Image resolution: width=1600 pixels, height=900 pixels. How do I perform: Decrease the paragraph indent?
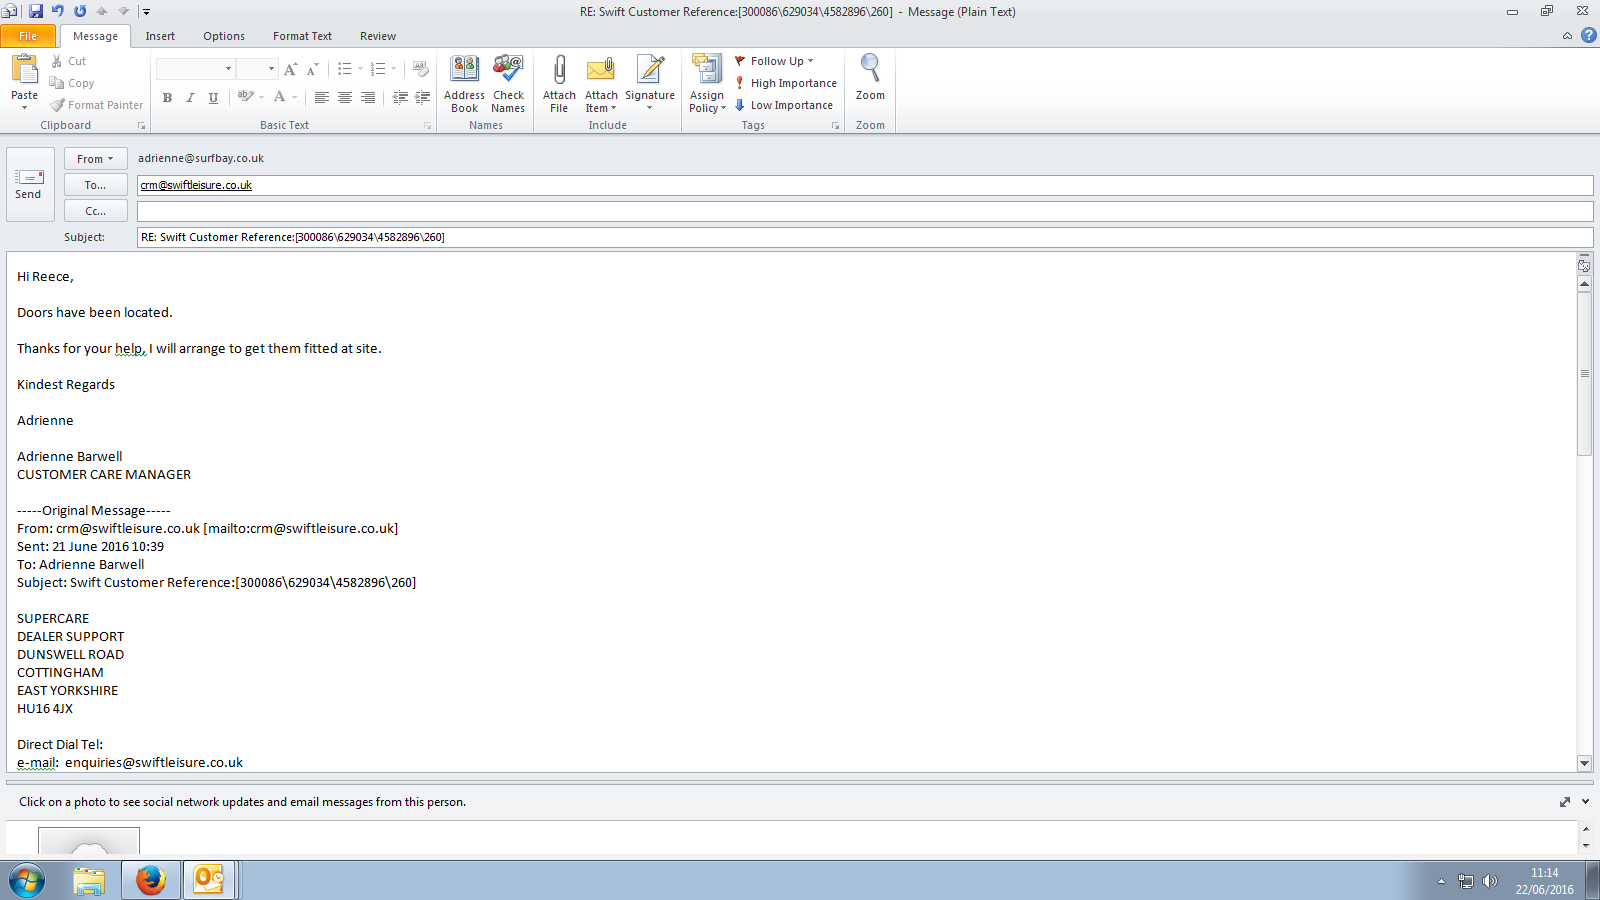tap(400, 97)
